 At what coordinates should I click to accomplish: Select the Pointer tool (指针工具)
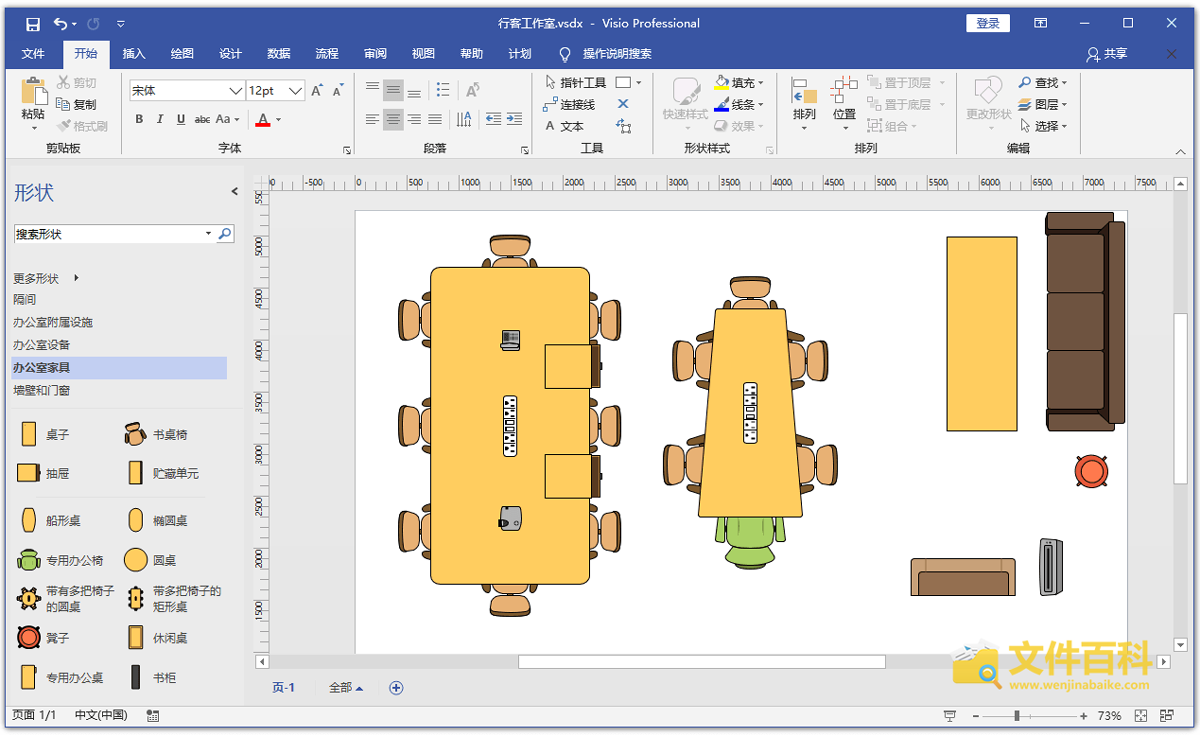click(575, 83)
